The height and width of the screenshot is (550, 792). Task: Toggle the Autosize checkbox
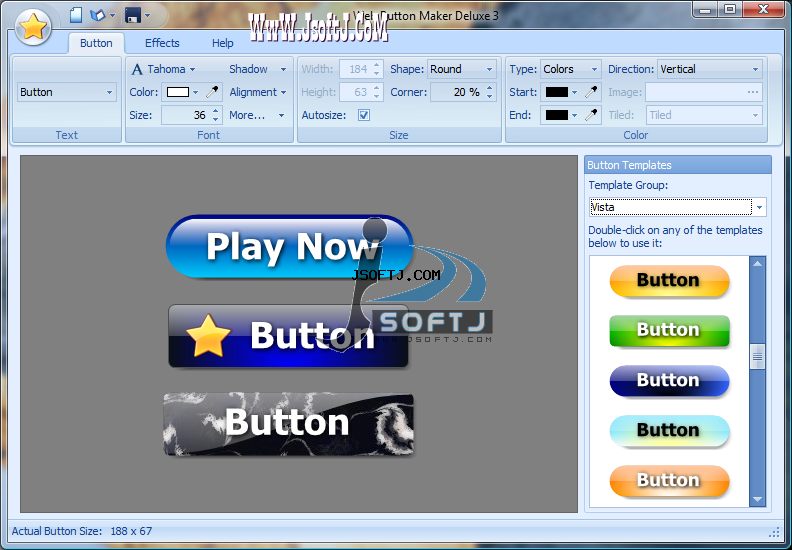364,115
